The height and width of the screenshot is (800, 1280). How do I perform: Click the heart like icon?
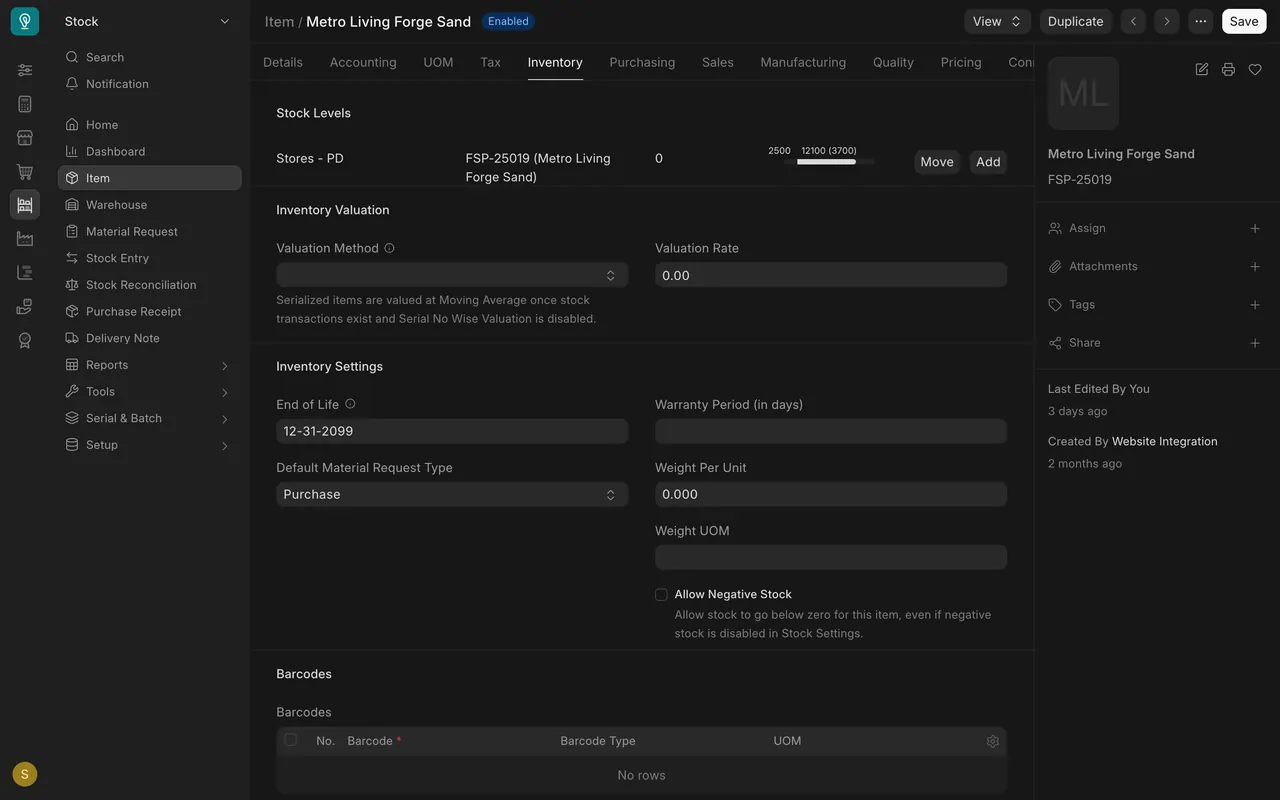coord(1255,69)
